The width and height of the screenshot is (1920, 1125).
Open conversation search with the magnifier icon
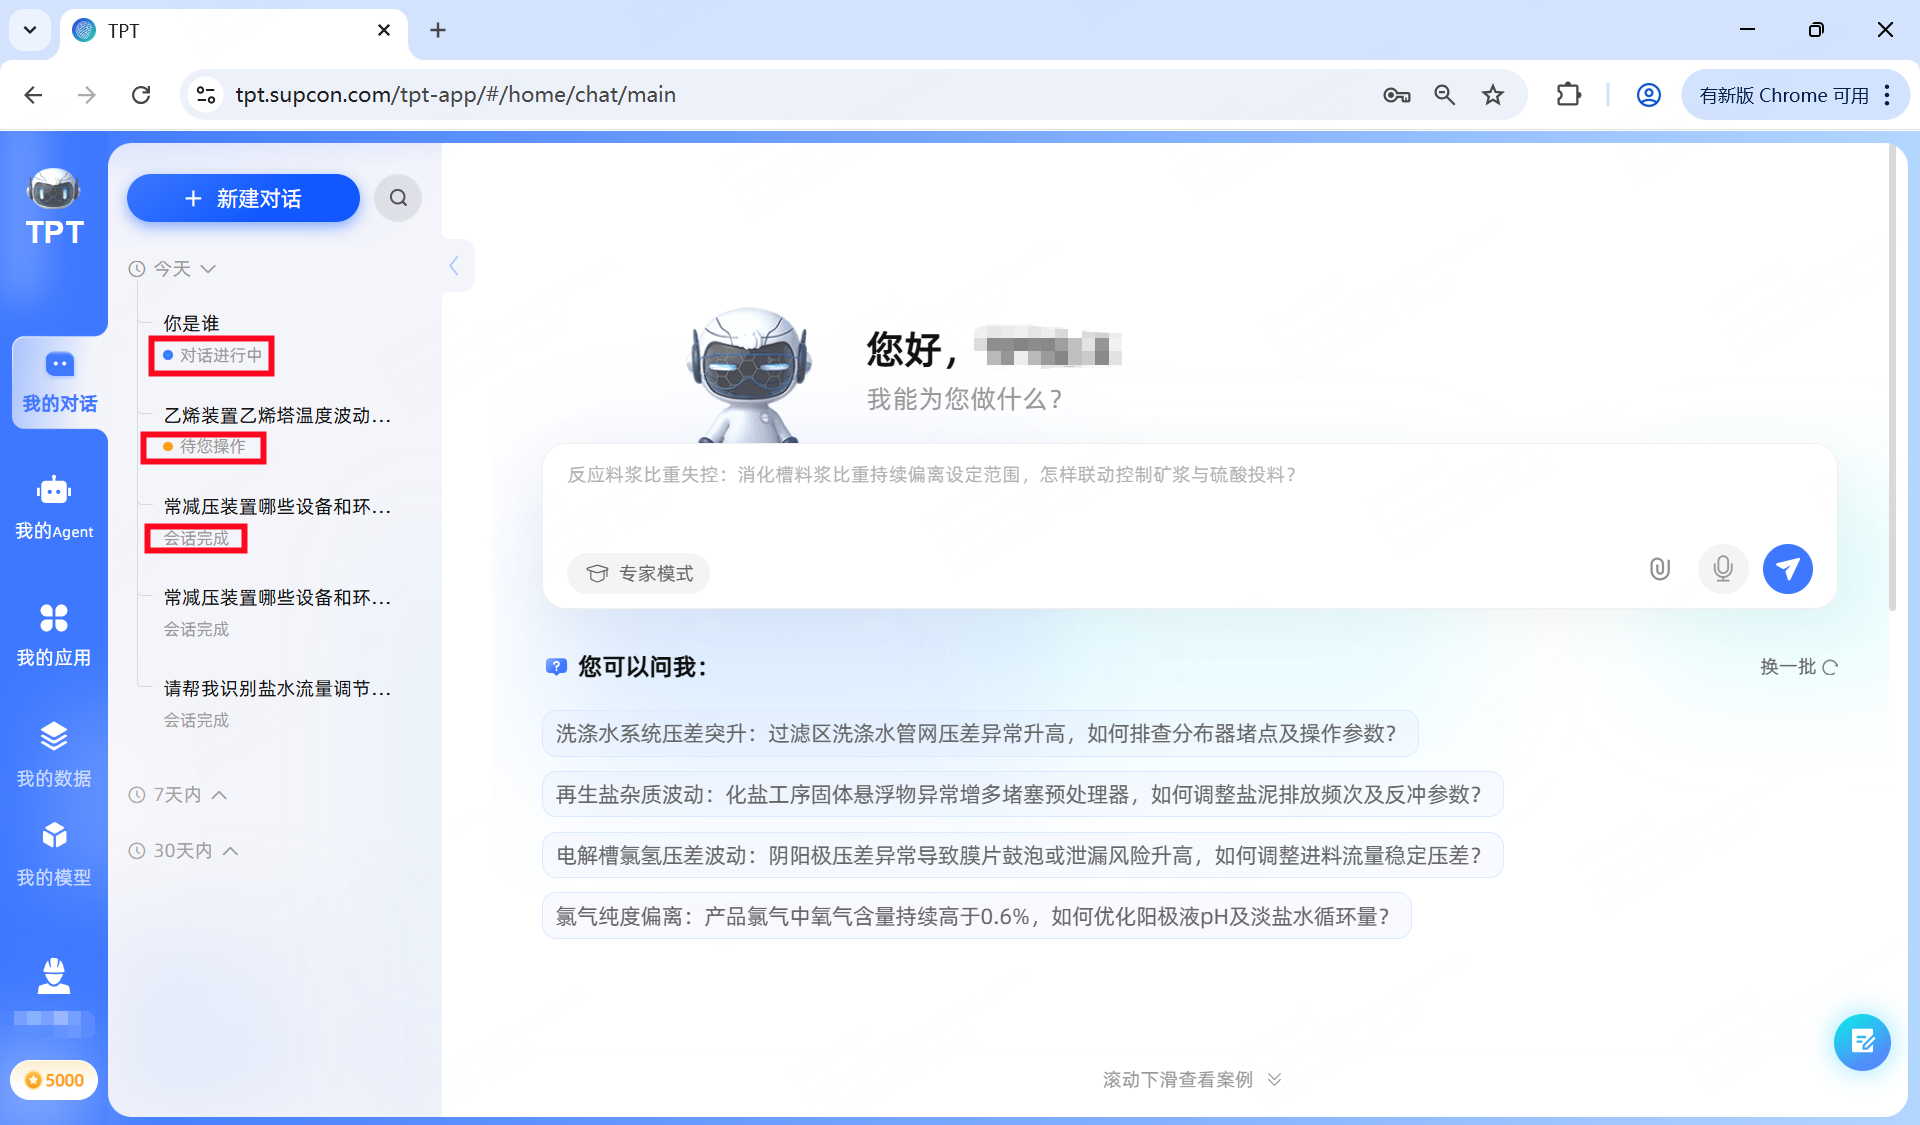point(398,198)
